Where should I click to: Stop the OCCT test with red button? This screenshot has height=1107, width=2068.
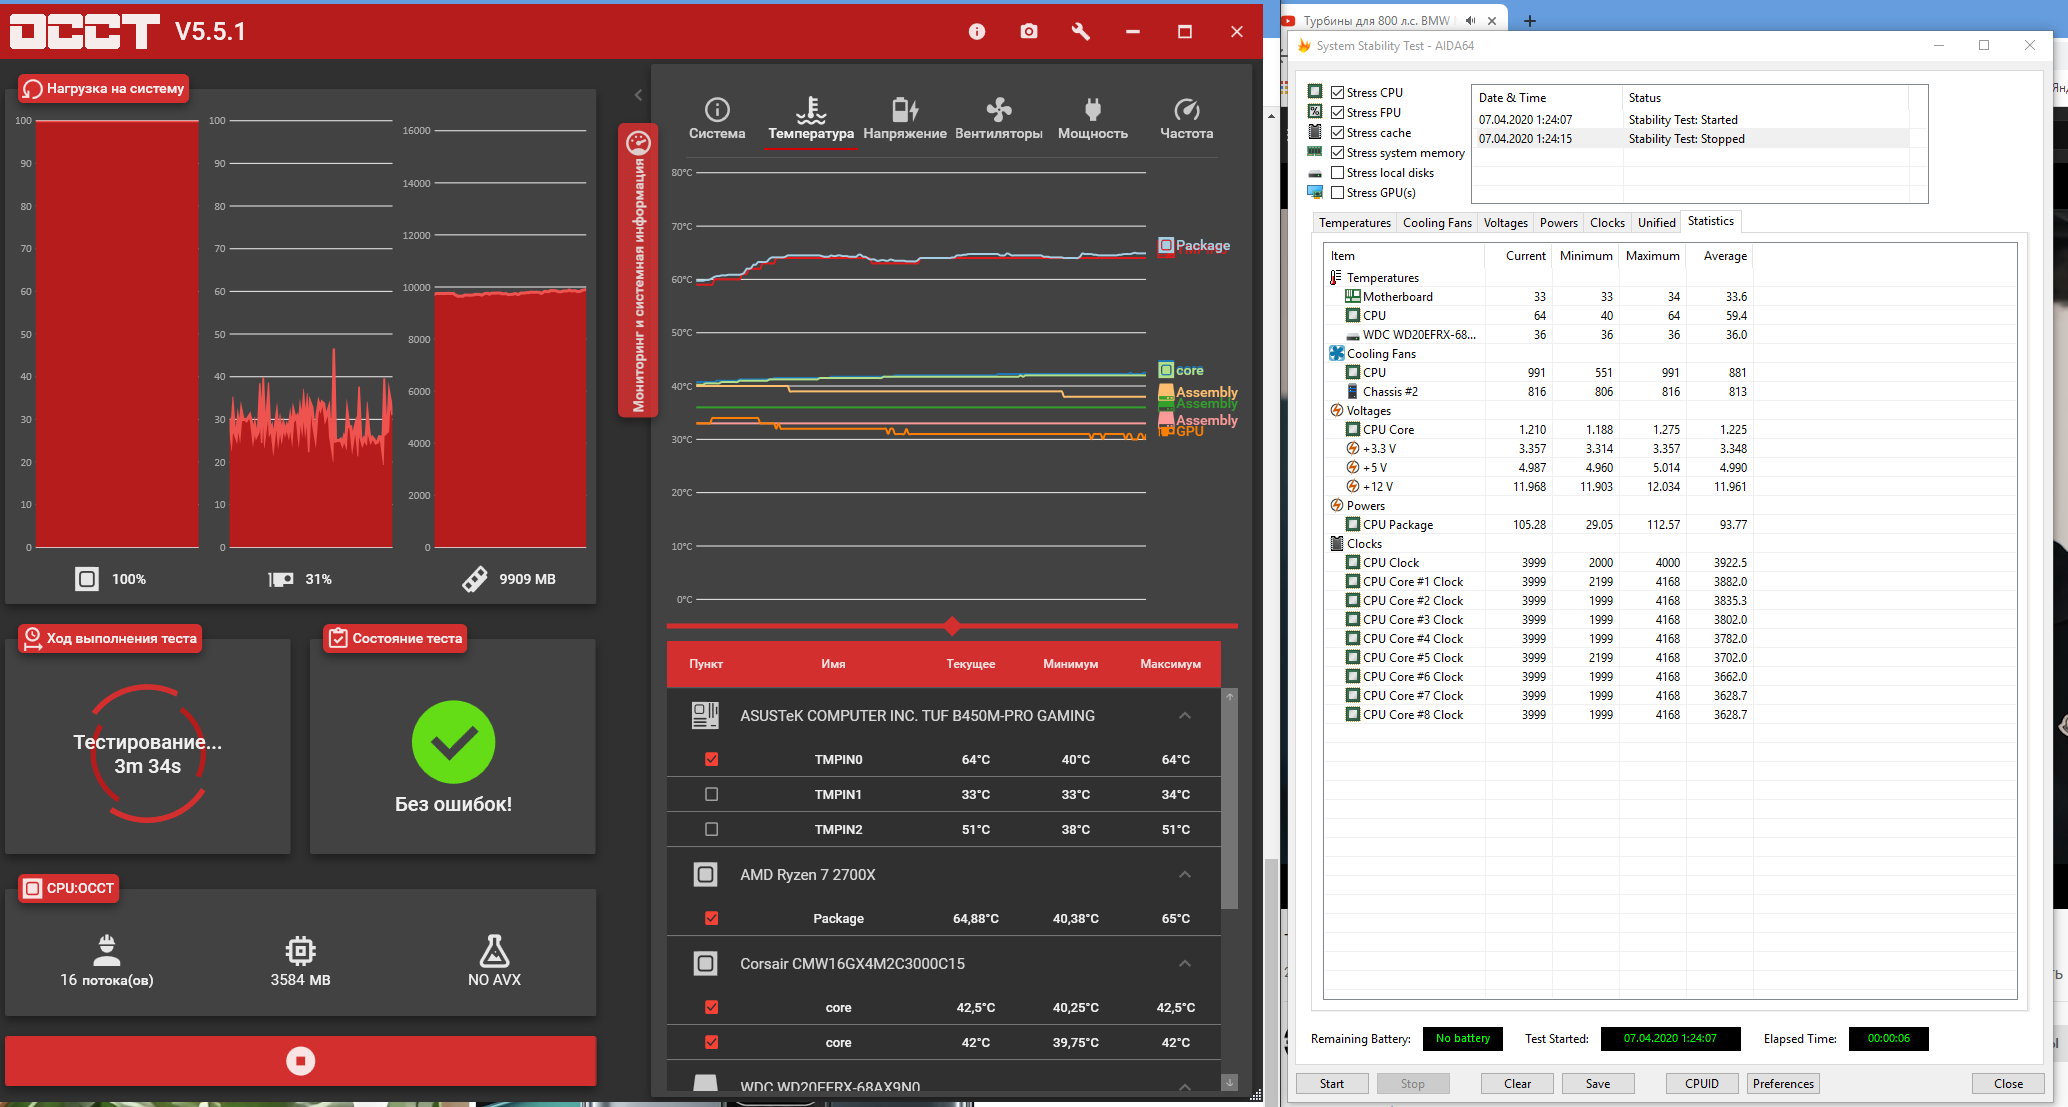pyautogui.click(x=300, y=1060)
